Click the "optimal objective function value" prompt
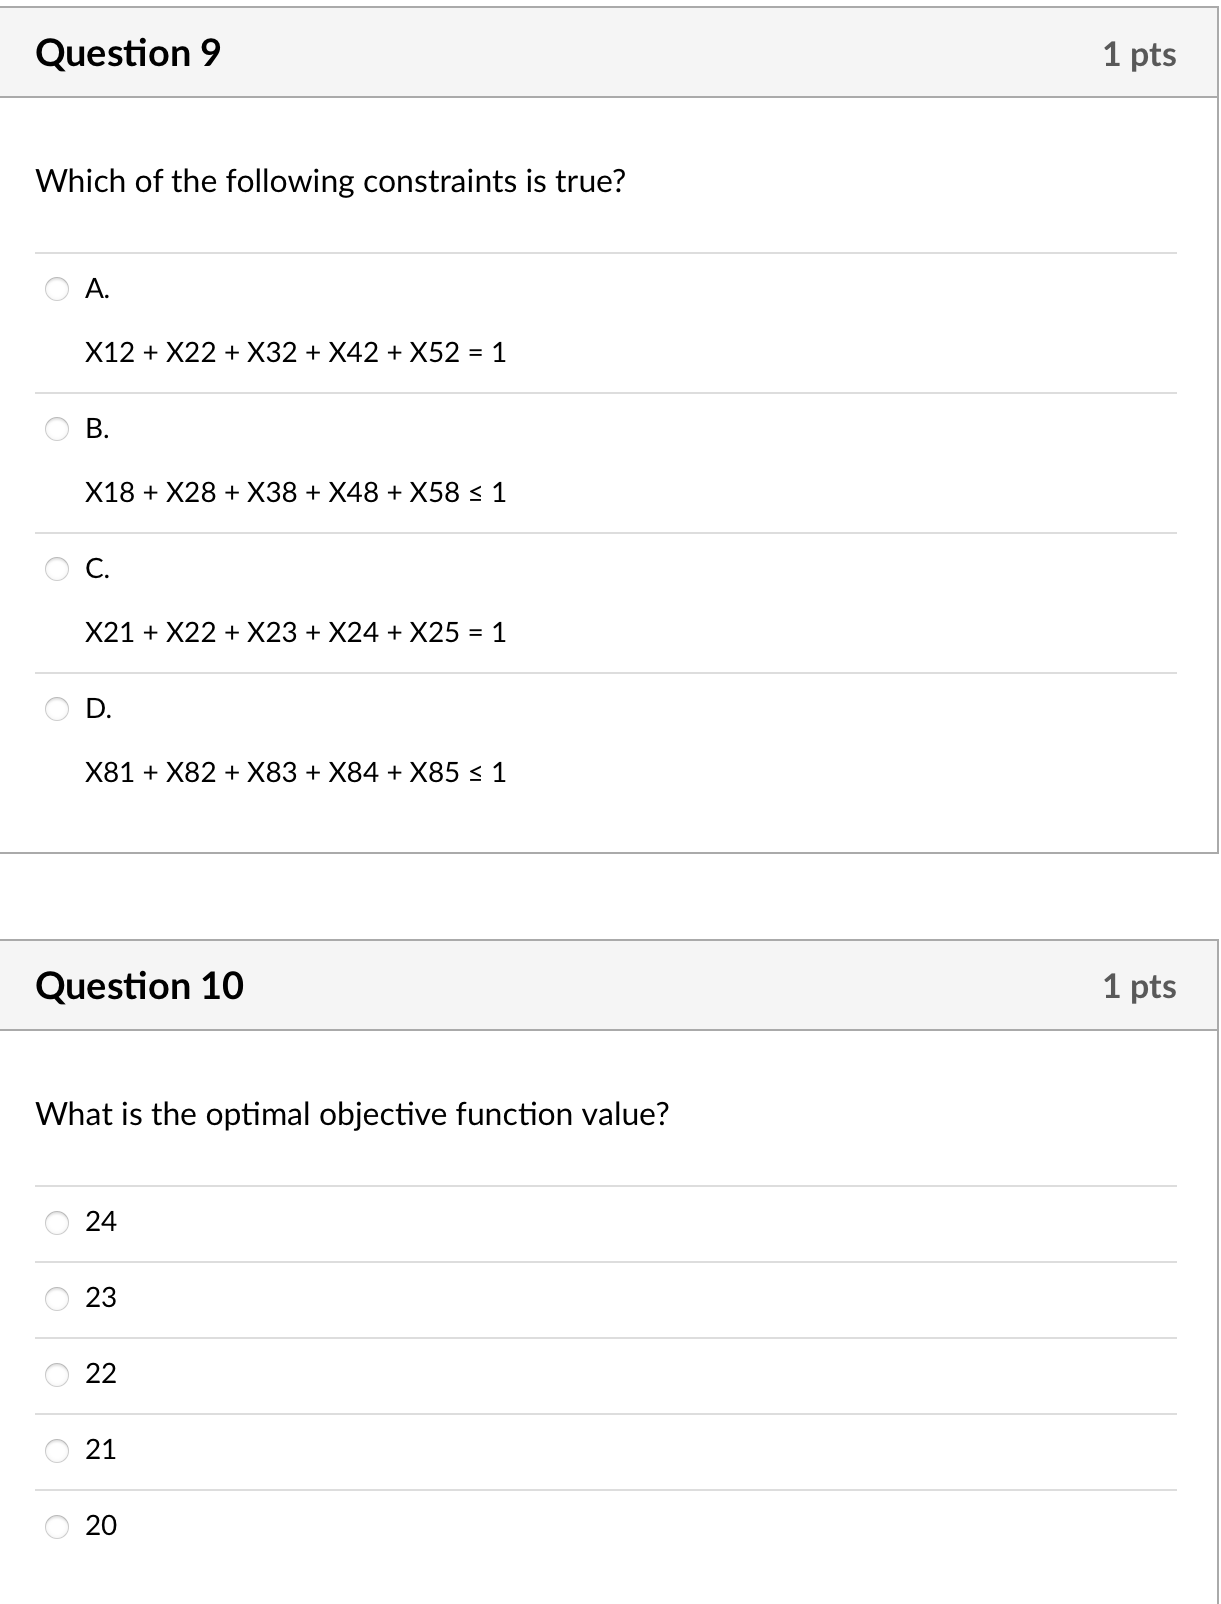The height and width of the screenshot is (1604, 1221). 352,1114
